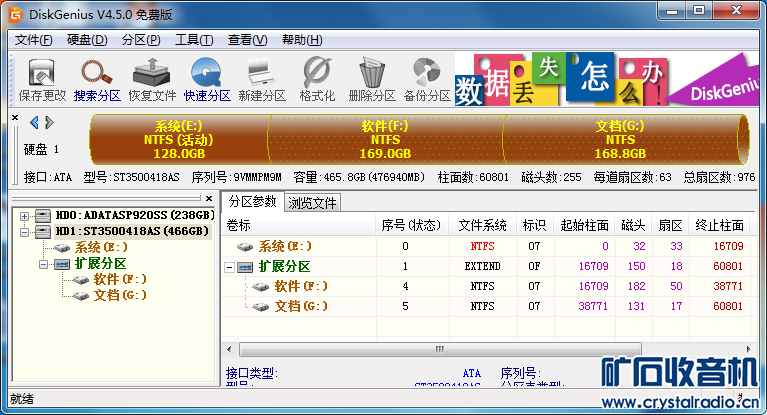Select the 系统(E:) partition bar segment
Image resolution: width=767 pixels, height=415 pixels.
click(x=180, y=139)
